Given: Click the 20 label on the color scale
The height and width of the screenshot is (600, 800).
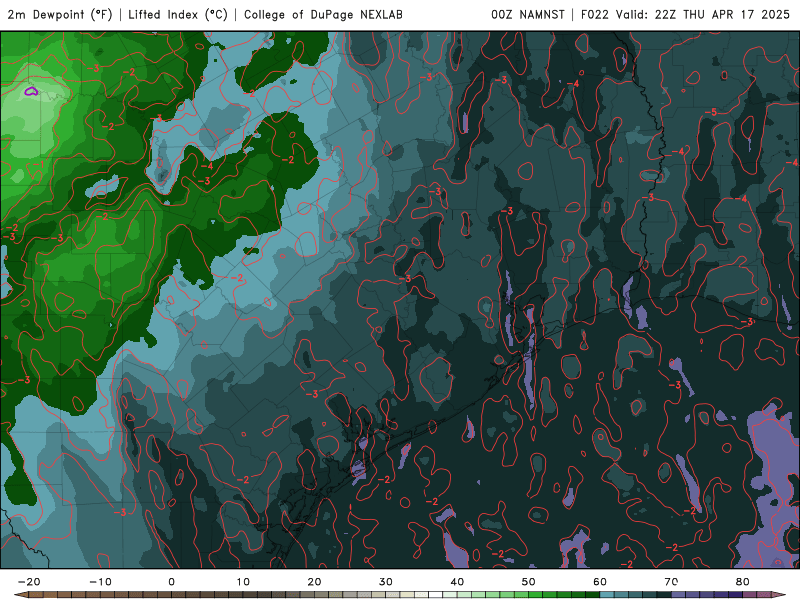Looking at the screenshot, I should [314, 582].
